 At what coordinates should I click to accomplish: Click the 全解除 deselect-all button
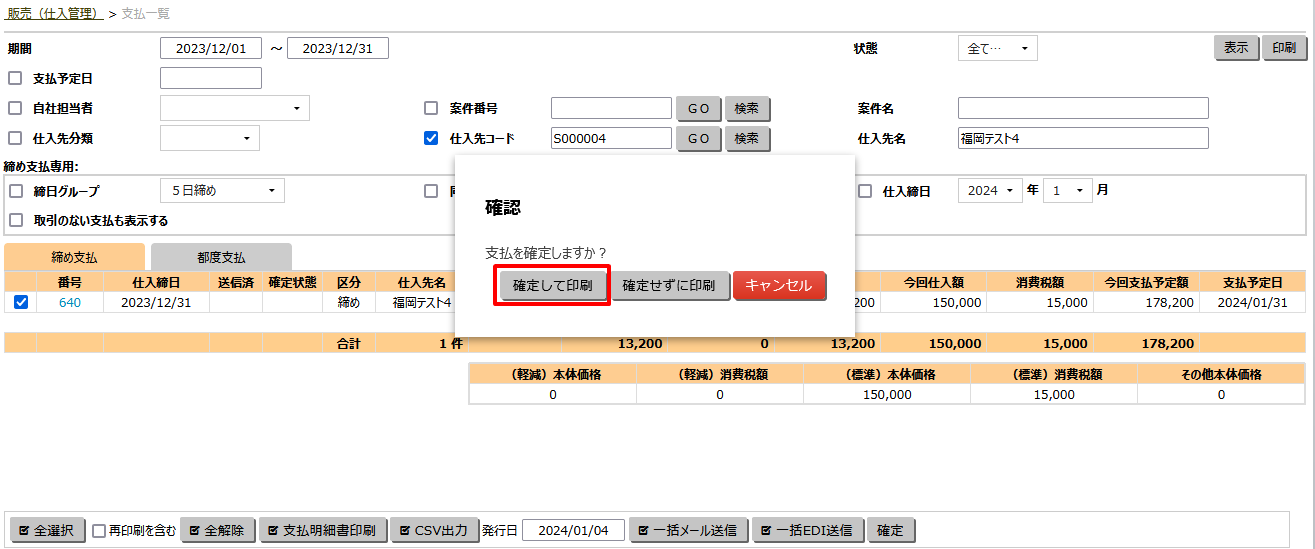pyautogui.click(x=218, y=530)
